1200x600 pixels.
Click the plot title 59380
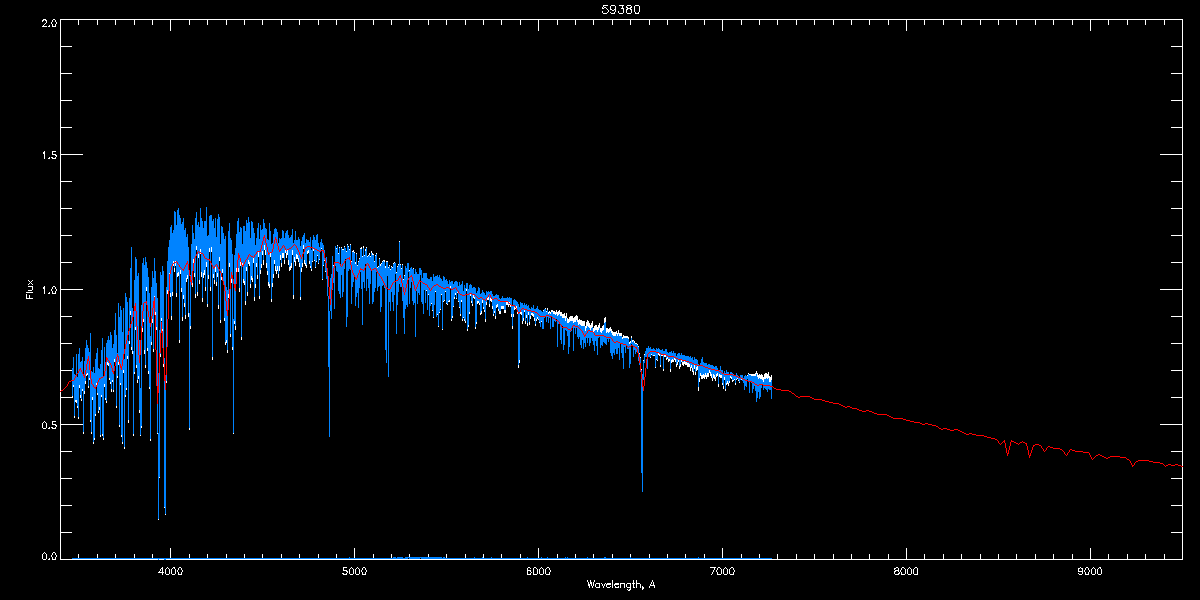[621, 10]
